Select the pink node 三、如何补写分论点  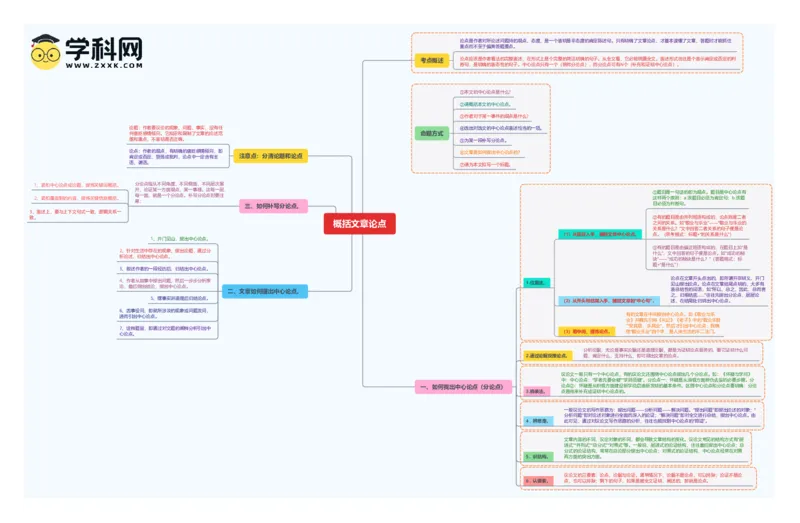pos(273,206)
